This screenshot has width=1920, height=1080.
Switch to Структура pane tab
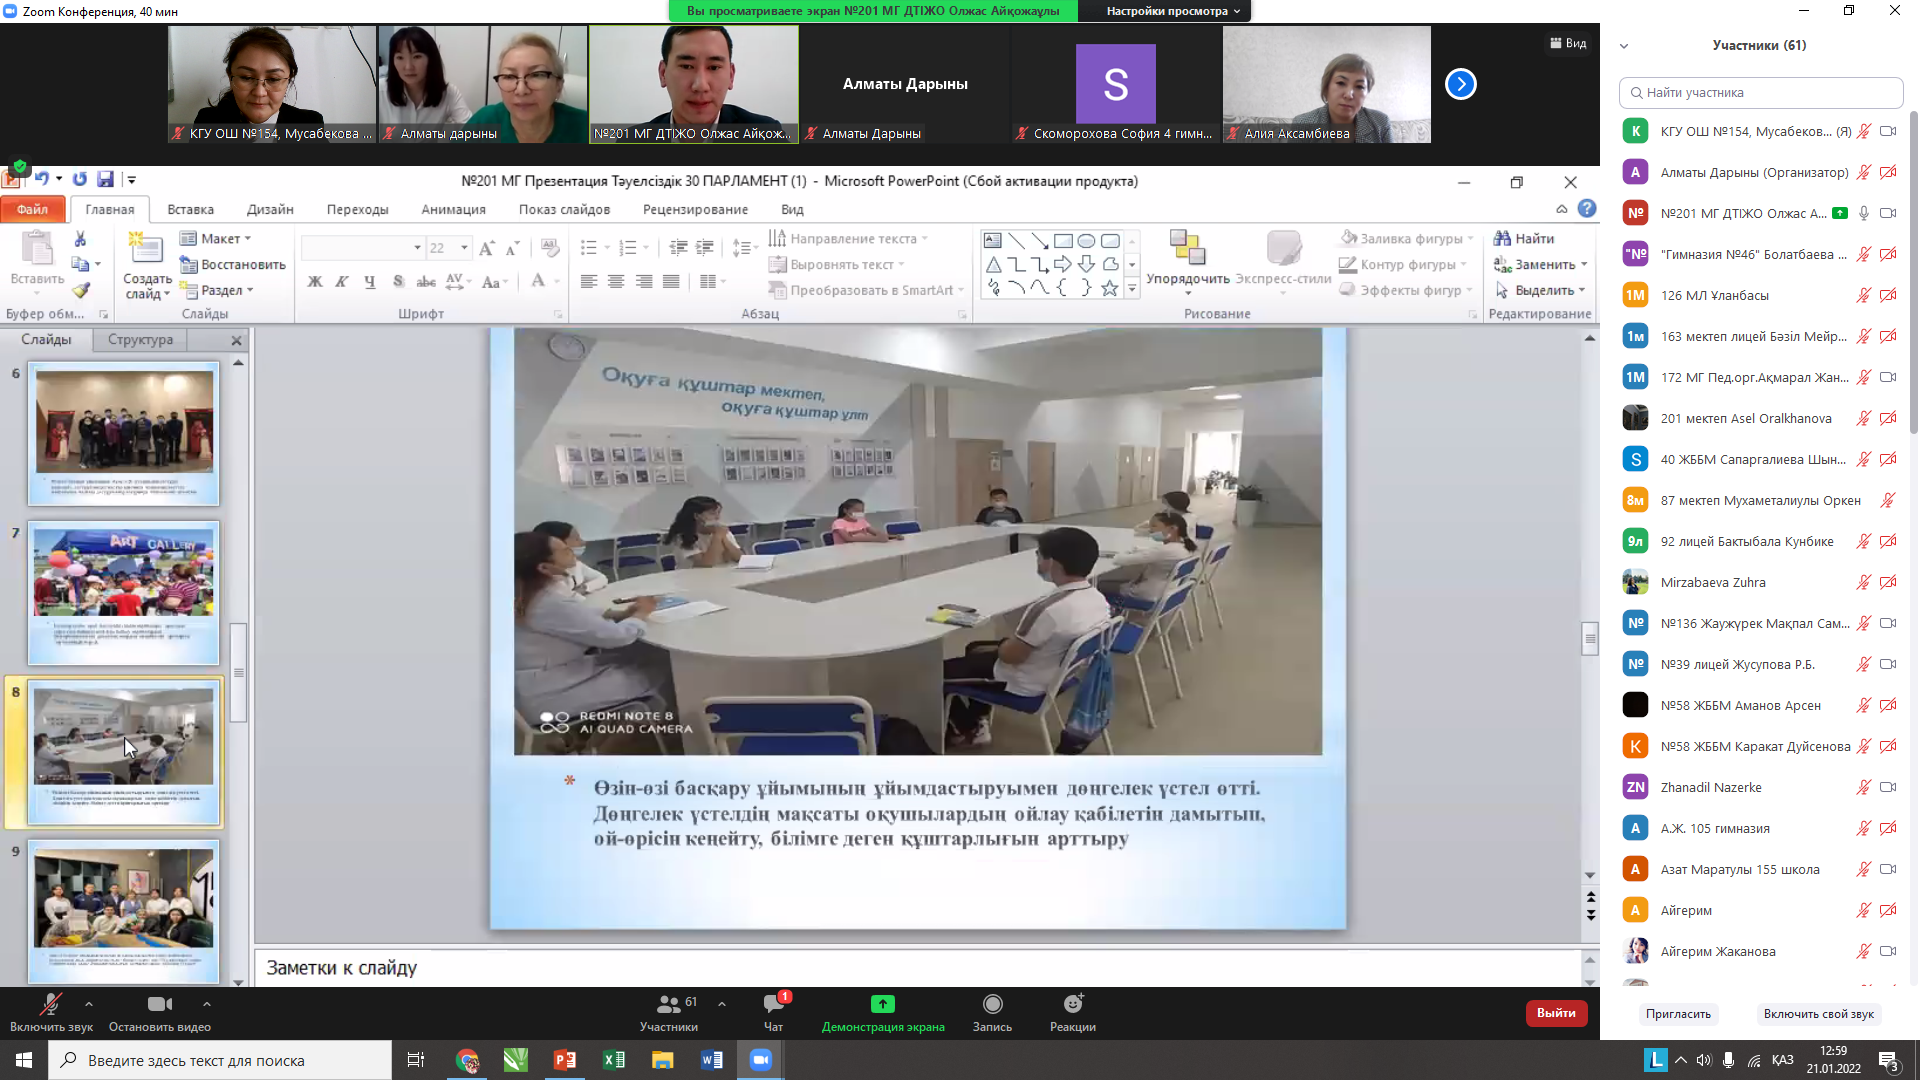click(x=140, y=340)
